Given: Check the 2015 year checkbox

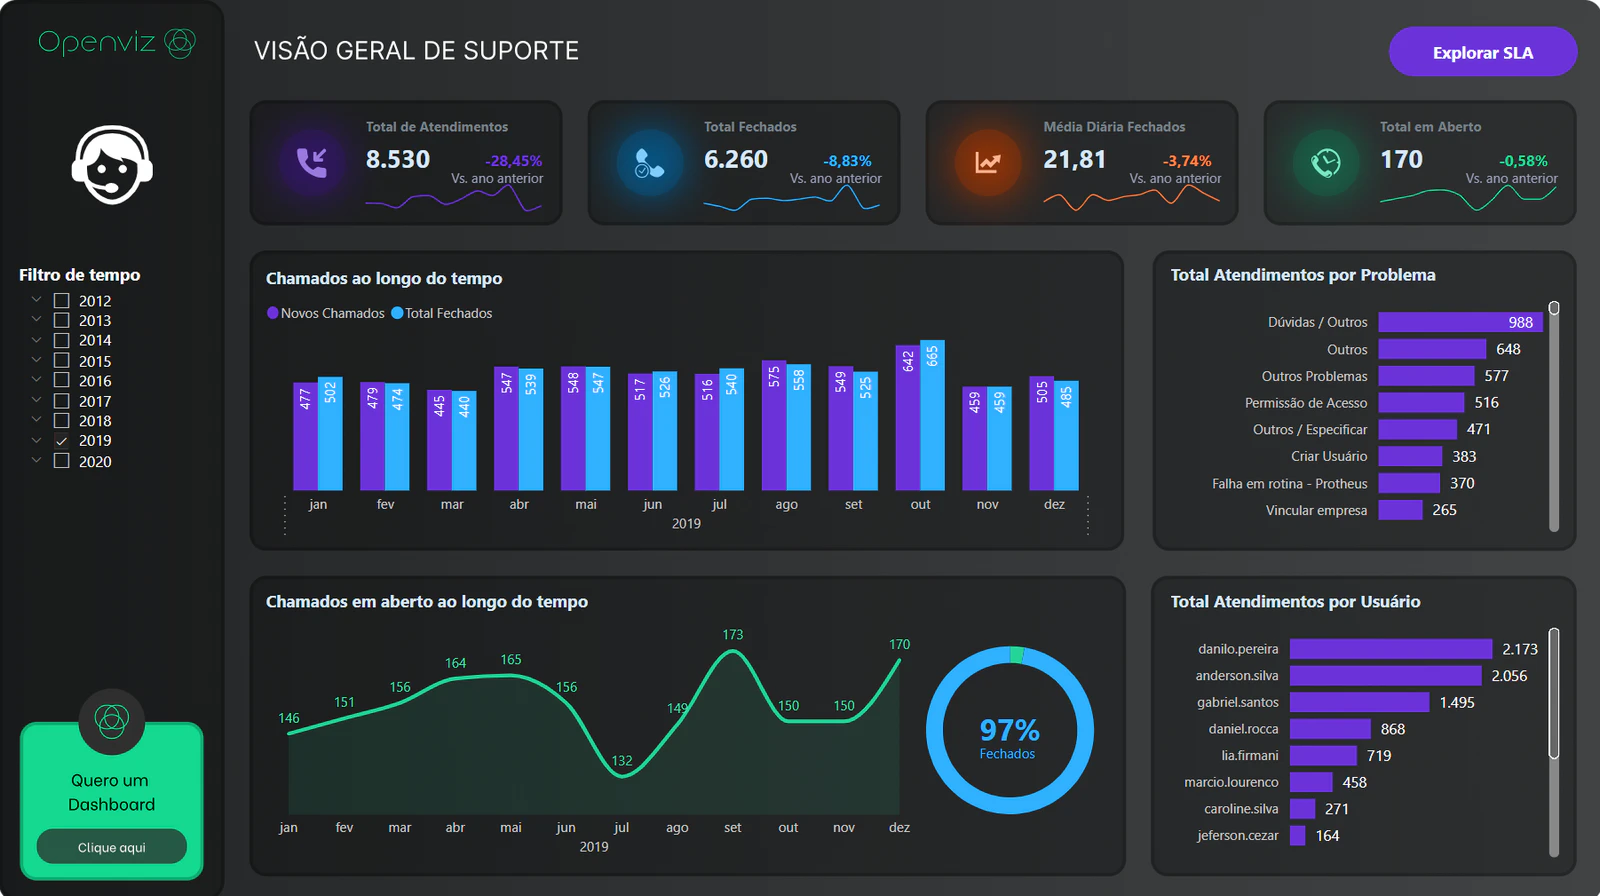Looking at the screenshot, I should [x=61, y=361].
